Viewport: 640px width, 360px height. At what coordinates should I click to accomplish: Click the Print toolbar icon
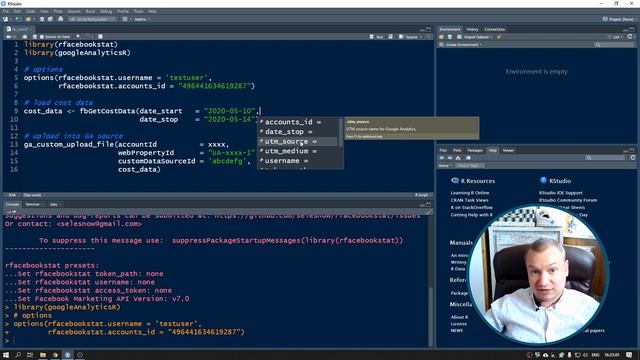(x=60, y=19)
